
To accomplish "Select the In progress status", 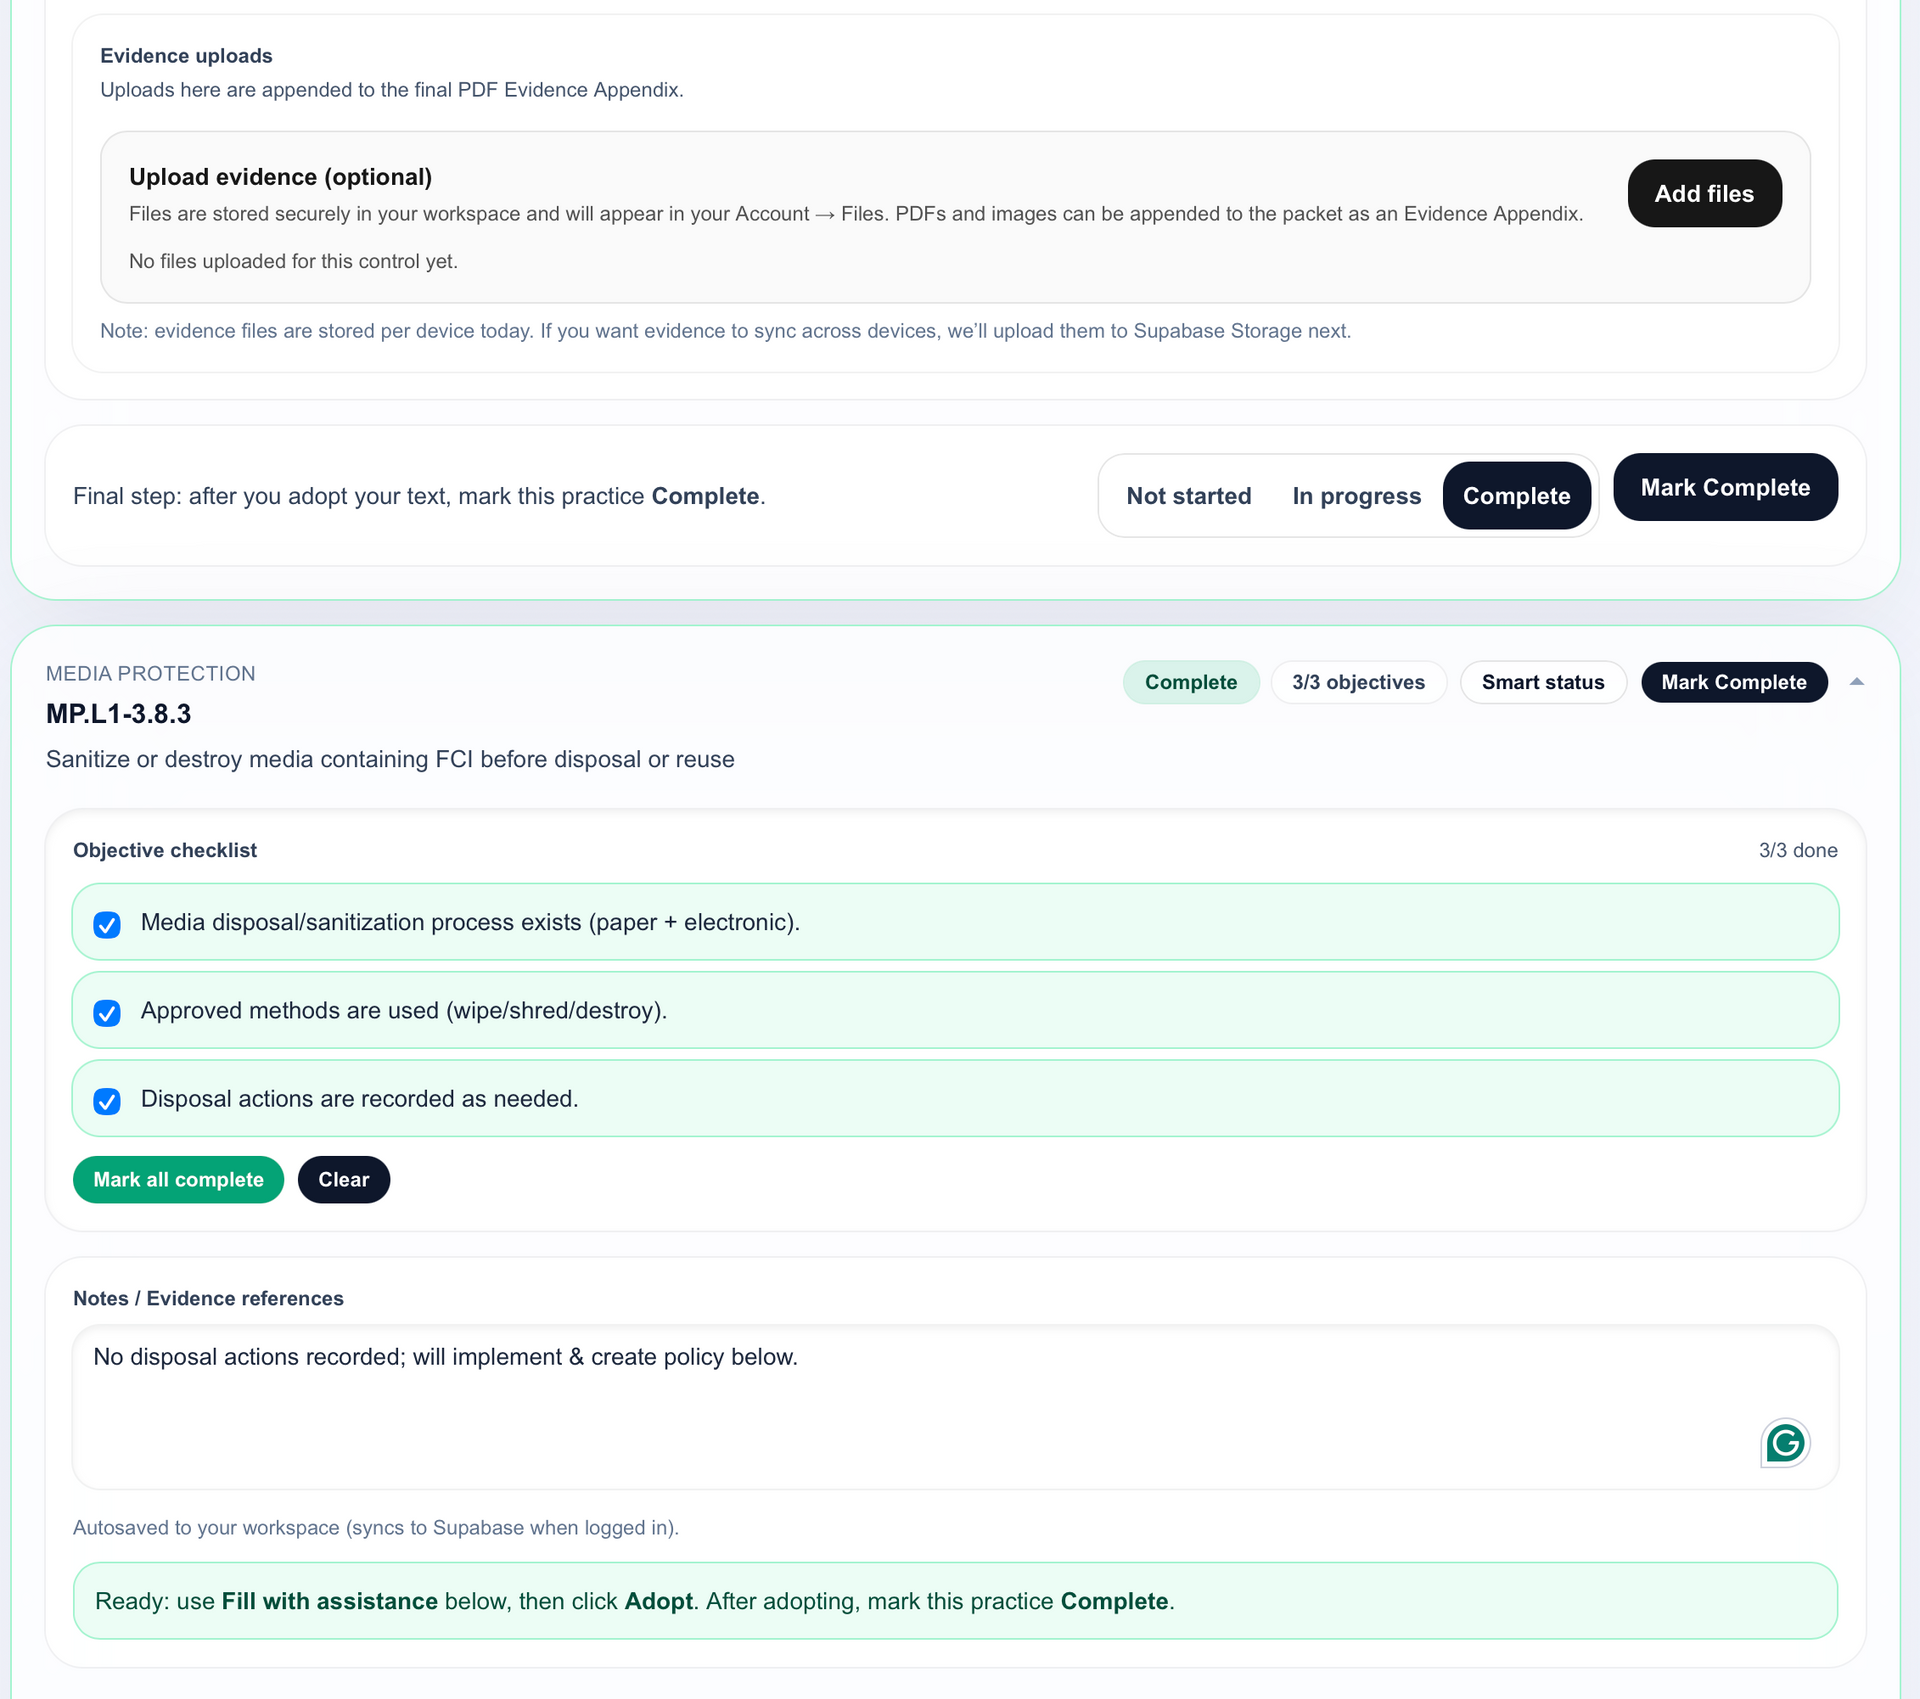I will (1356, 496).
